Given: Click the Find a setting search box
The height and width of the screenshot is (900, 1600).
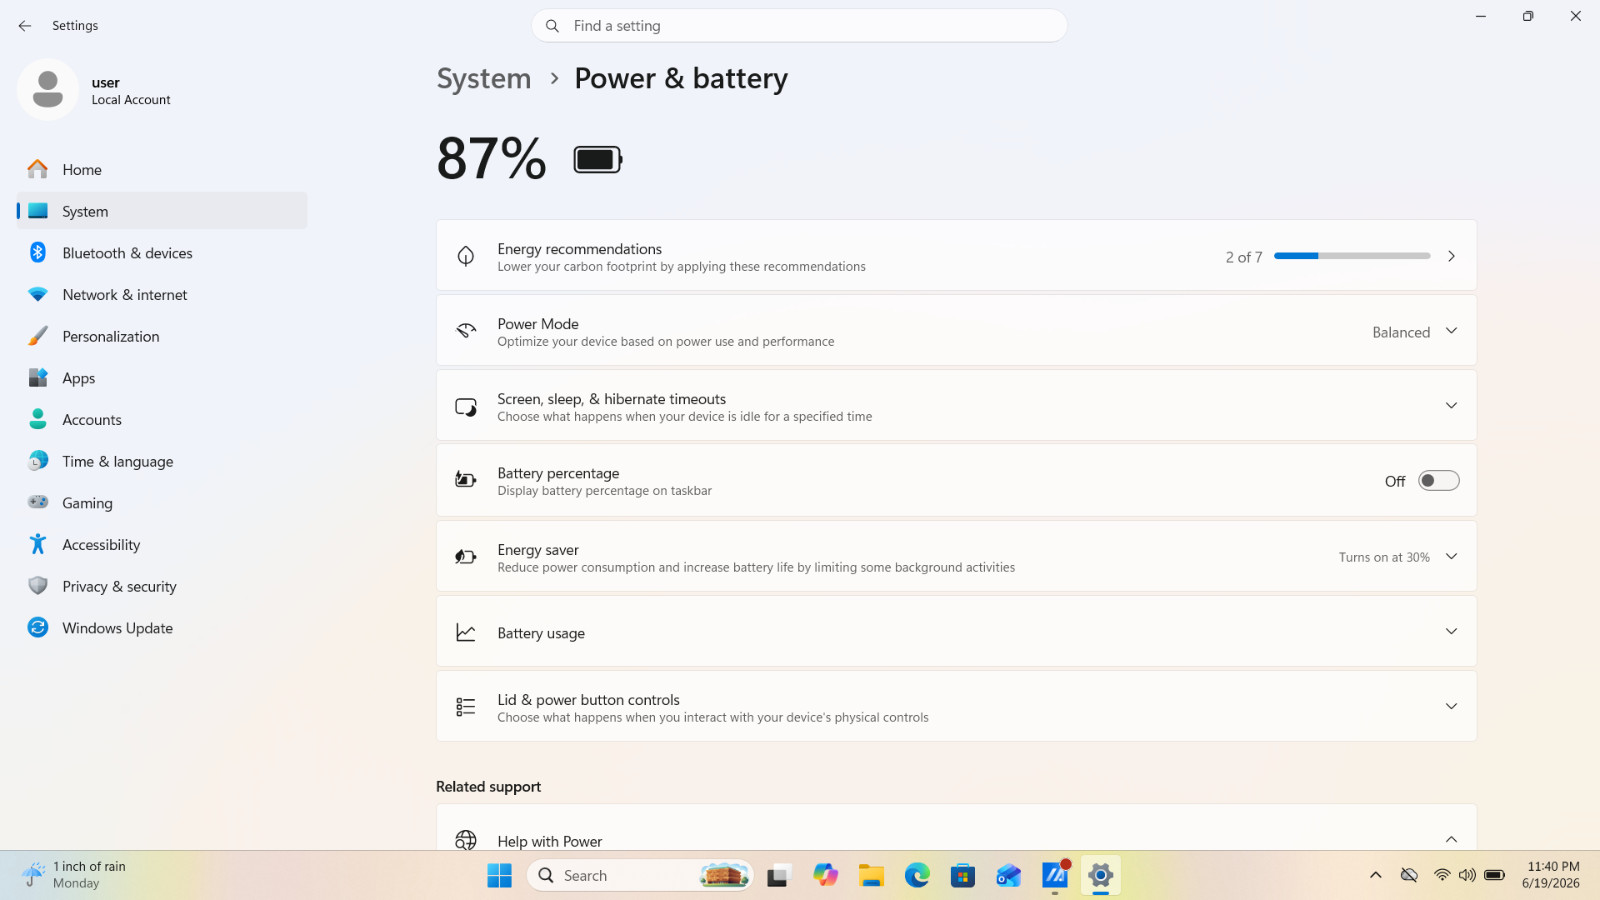Looking at the screenshot, I should [x=800, y=26].
